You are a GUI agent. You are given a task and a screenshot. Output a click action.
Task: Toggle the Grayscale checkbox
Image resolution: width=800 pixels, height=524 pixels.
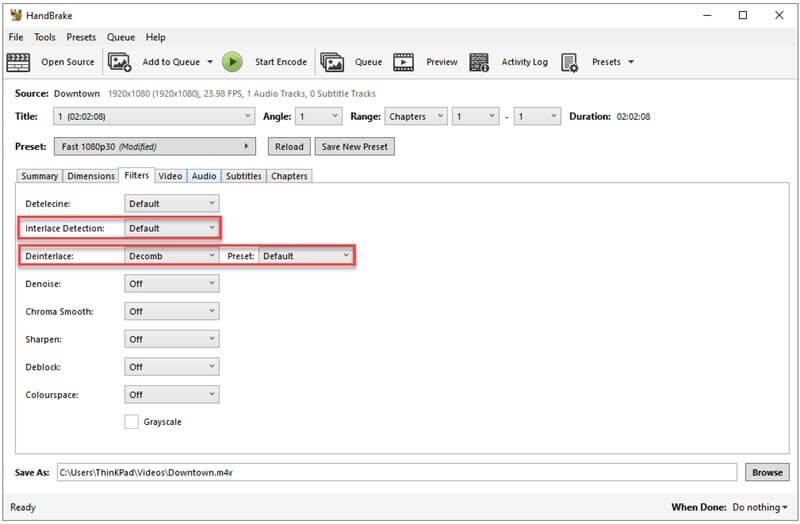tap(131, 421)
